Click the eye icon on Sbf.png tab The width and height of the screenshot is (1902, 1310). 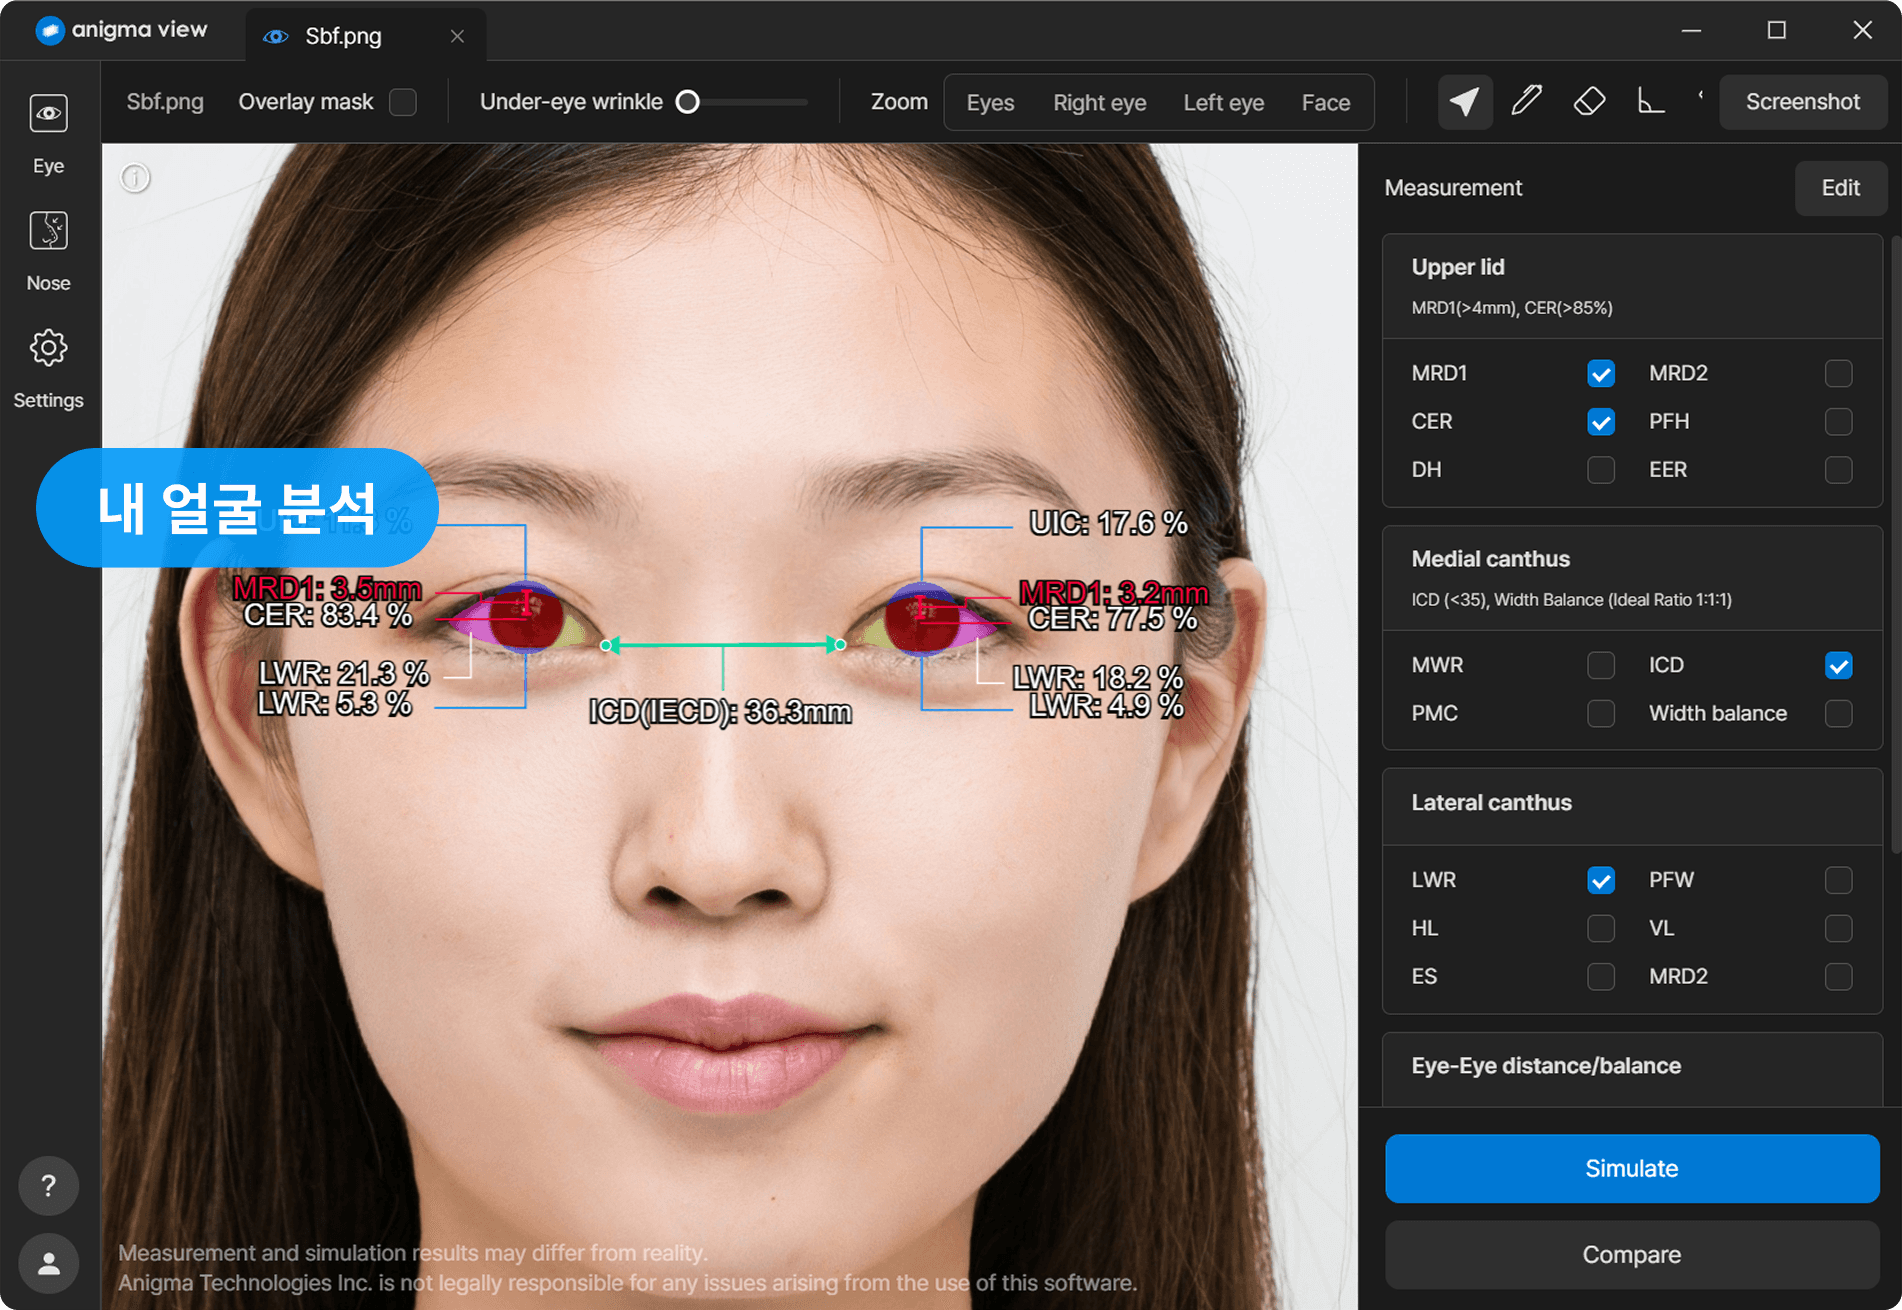[x=275, y=36]
